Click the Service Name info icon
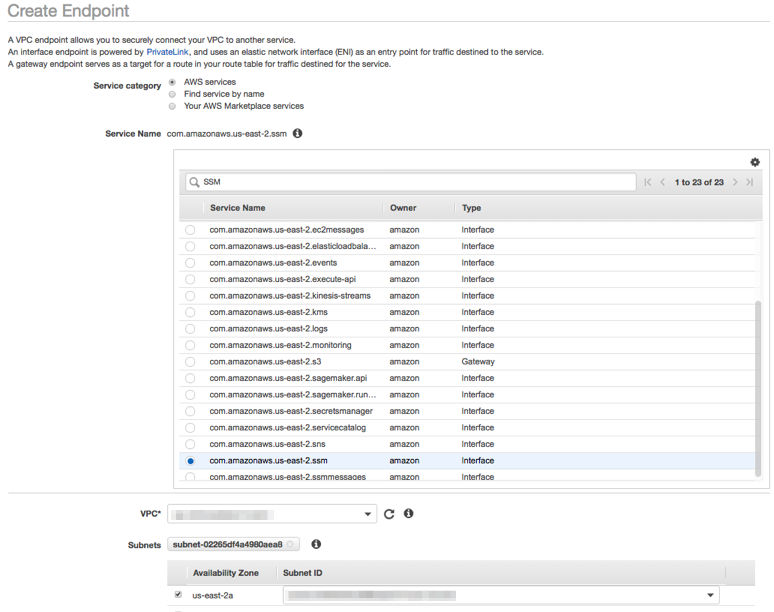The width and height of the screenshot is (774, 612). [x=297, y=133]
